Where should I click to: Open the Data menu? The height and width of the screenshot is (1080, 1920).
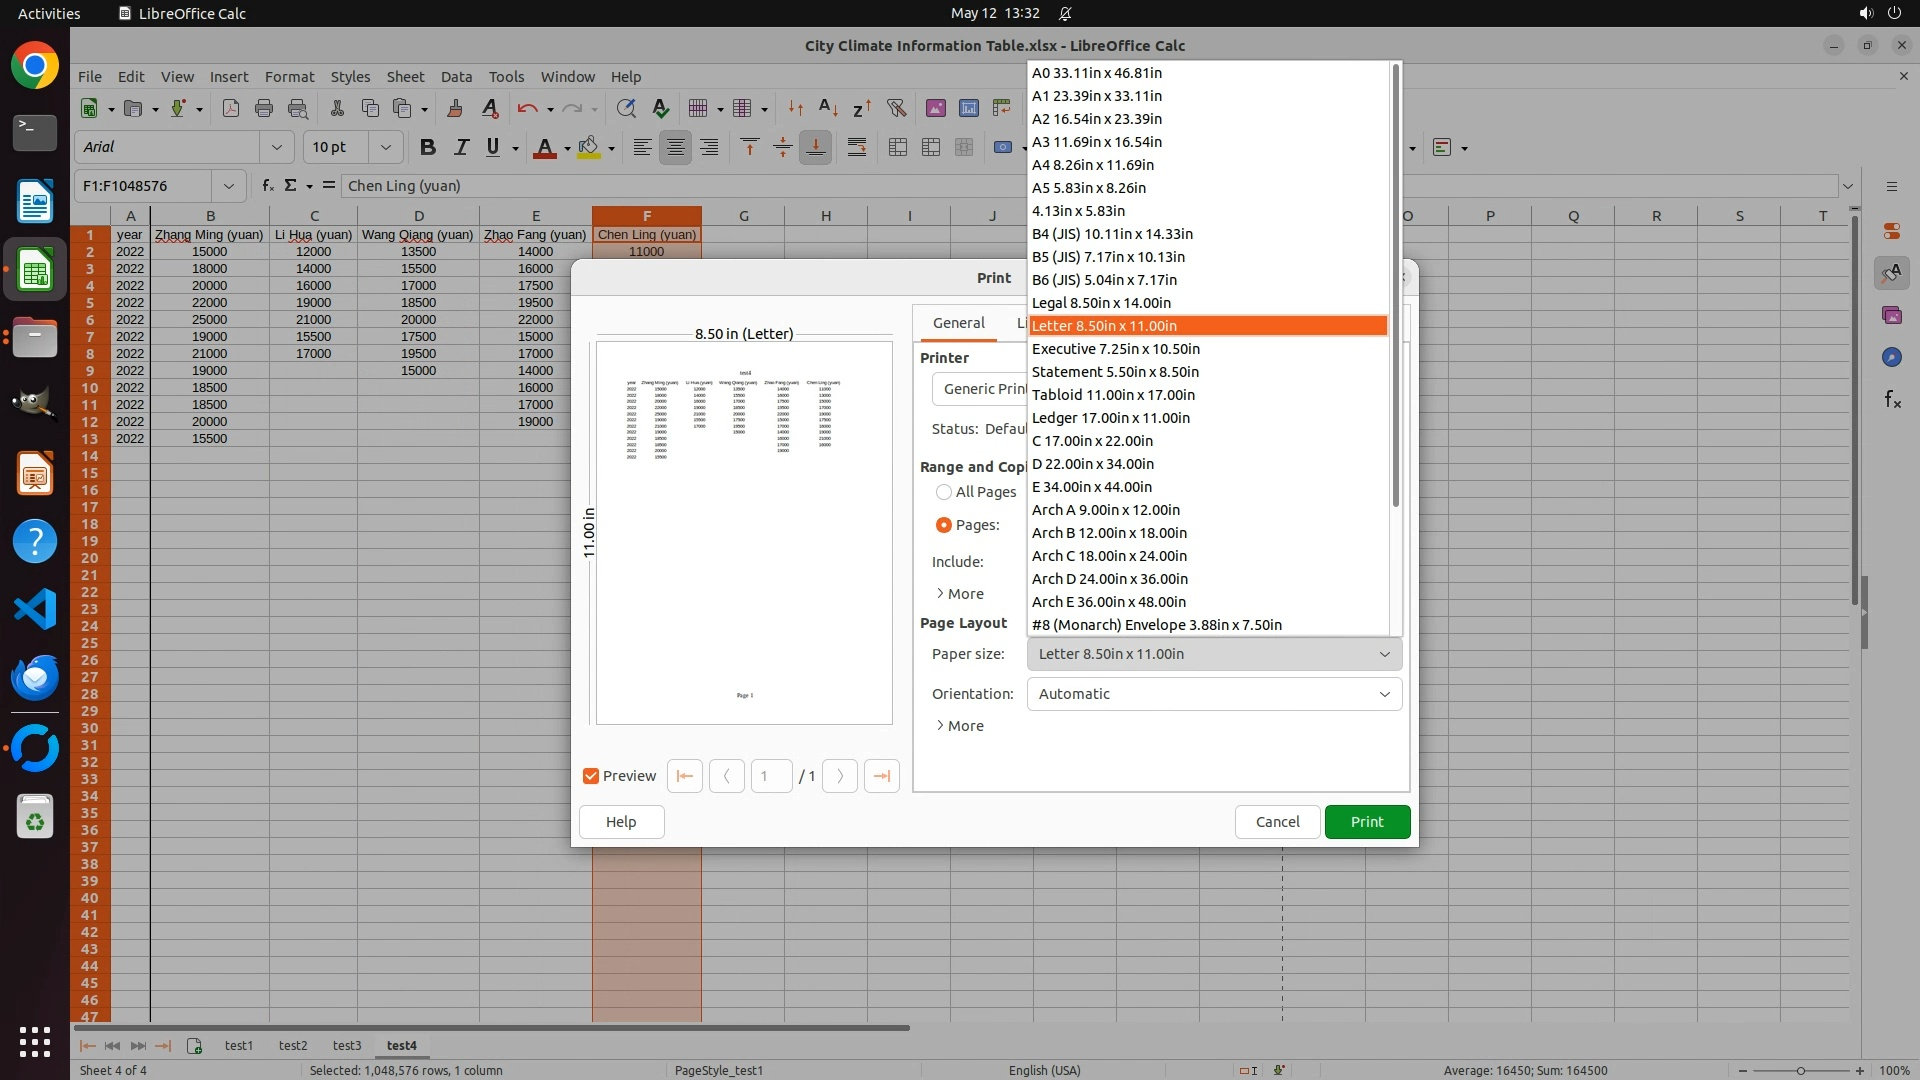click(456, 77)
